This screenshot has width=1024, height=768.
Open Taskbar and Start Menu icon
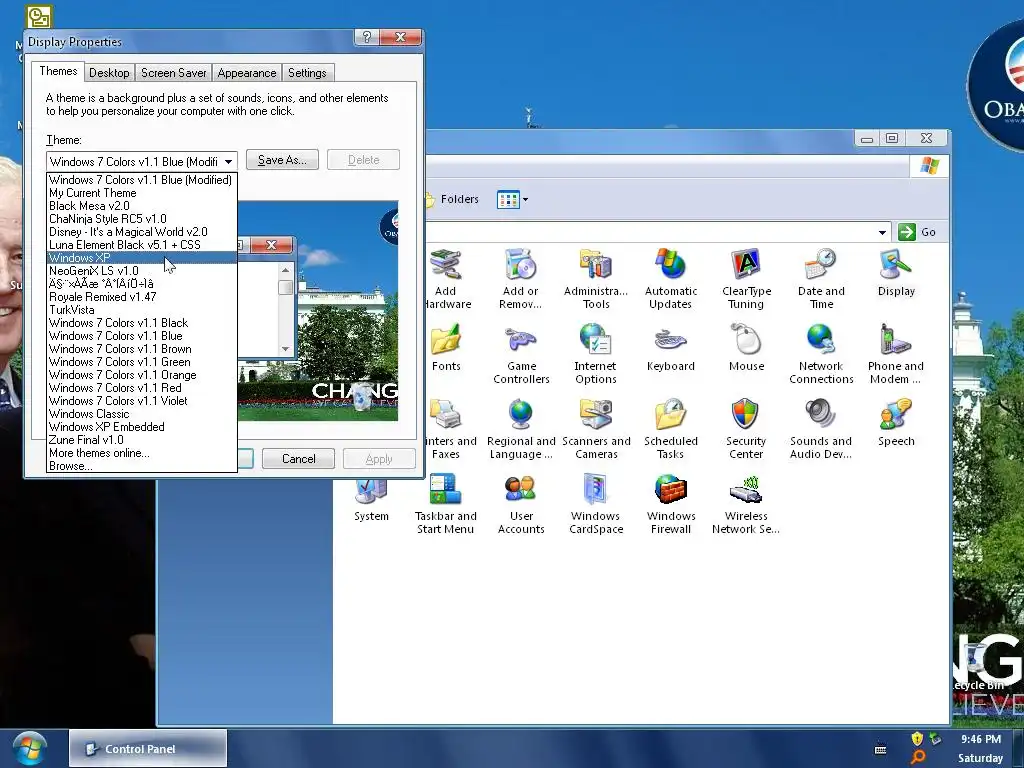[446, 504]
